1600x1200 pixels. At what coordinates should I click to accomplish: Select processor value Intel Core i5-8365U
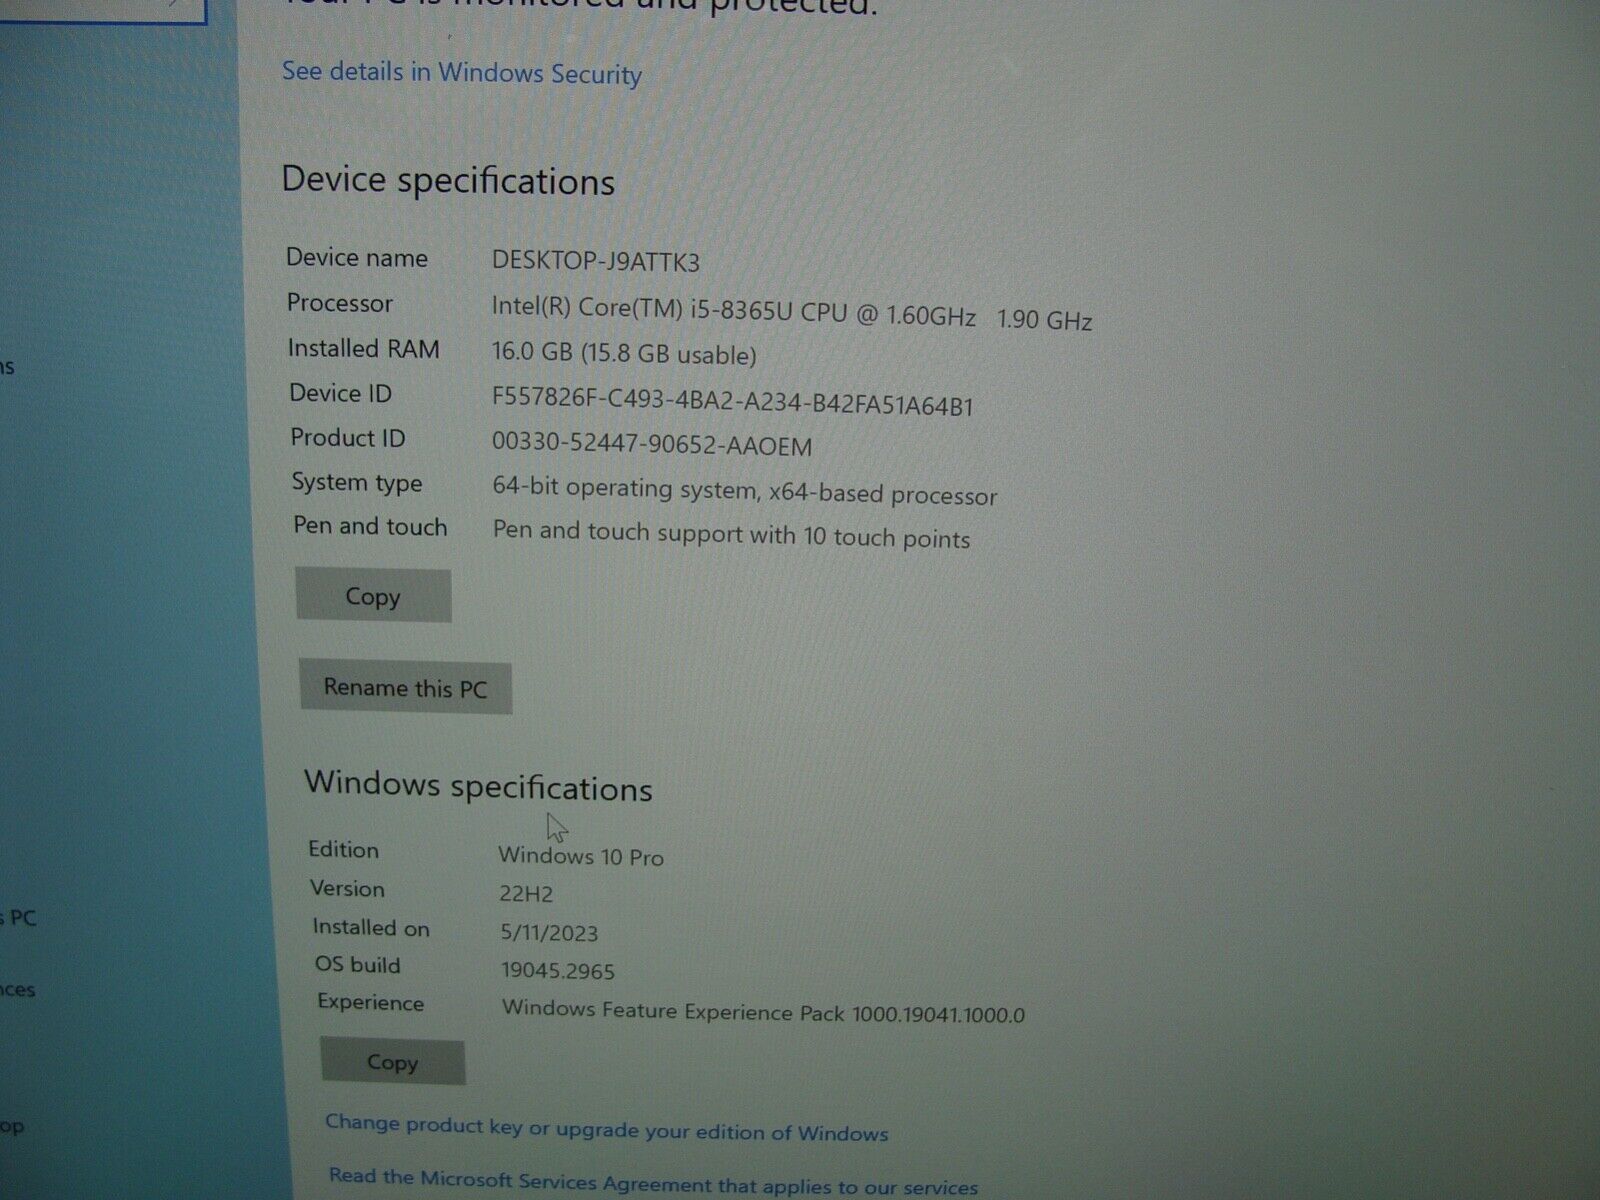coord(791,313)
